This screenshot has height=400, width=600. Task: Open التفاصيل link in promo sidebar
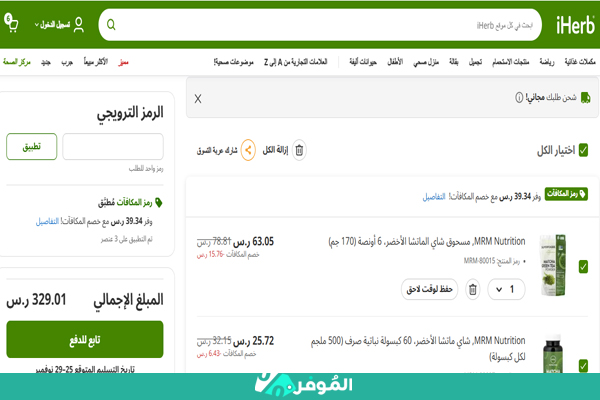pyautogui.click(x=47, y=221)
